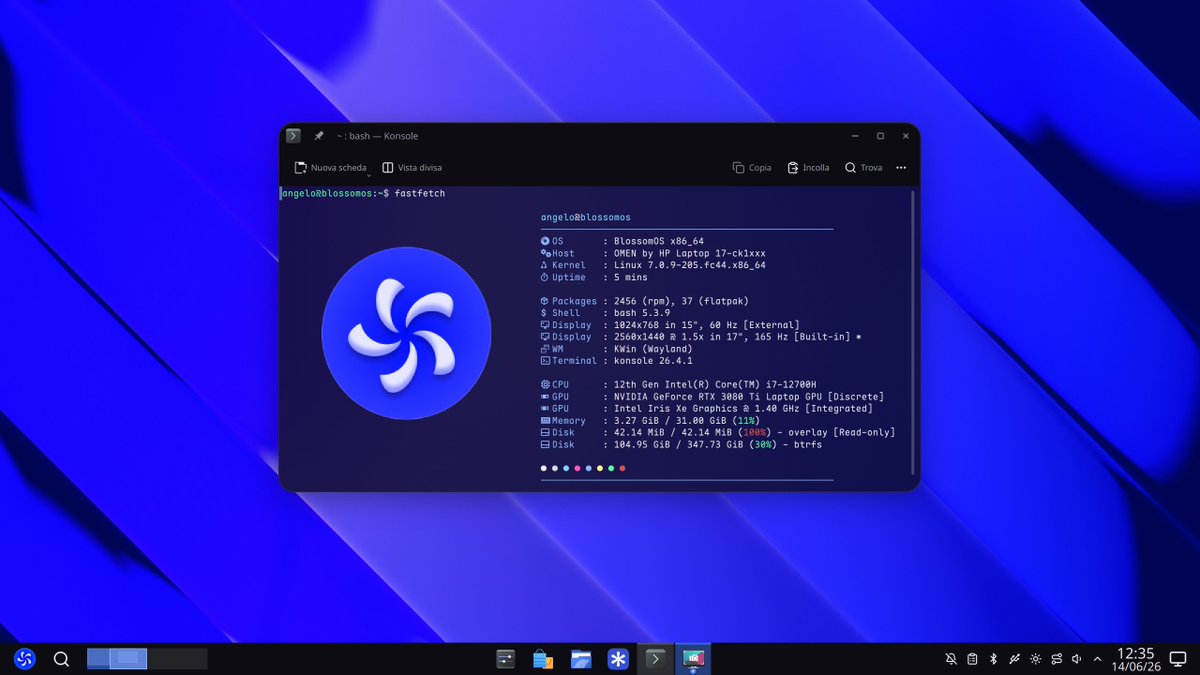1200x675 pixels.
Task: Switch to the second virtual desktop in pager
Action: (177, 658)
